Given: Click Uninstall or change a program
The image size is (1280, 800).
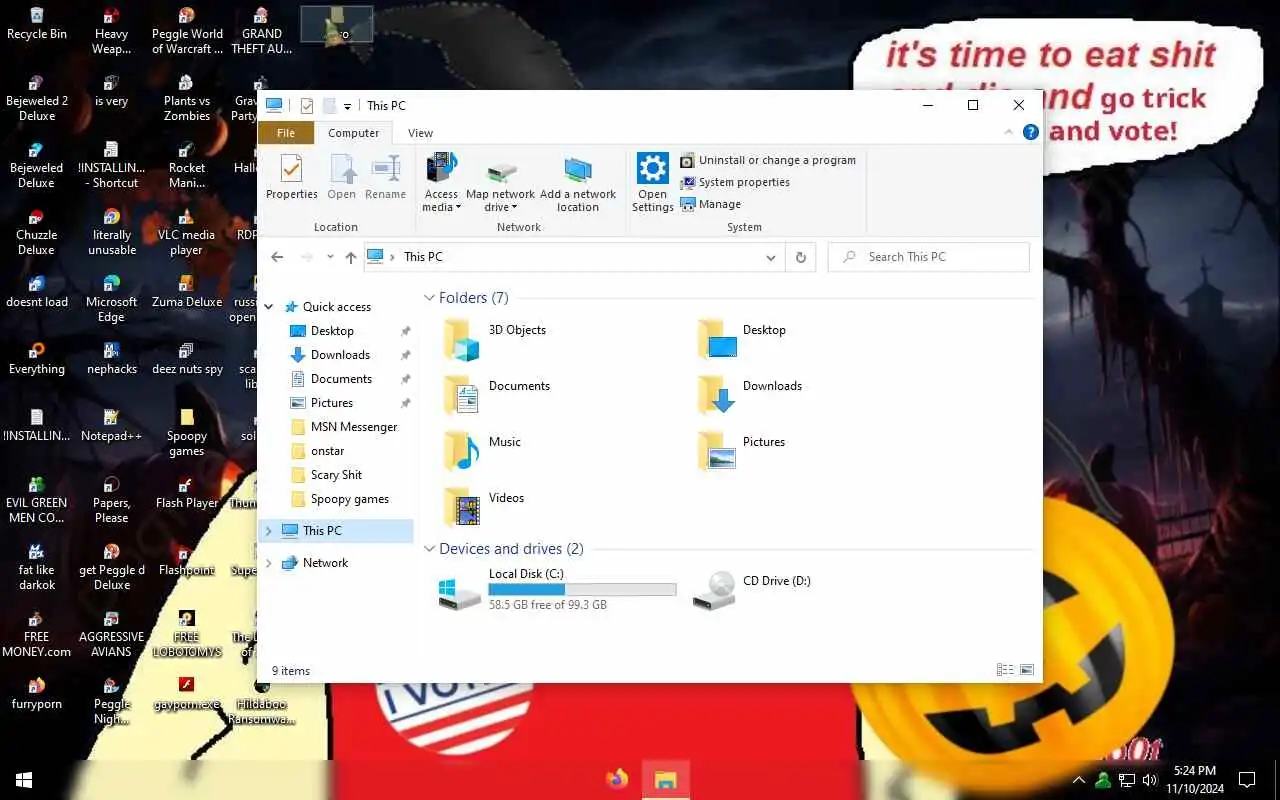Looking at the screenshot, I should [x=768, y=160].
